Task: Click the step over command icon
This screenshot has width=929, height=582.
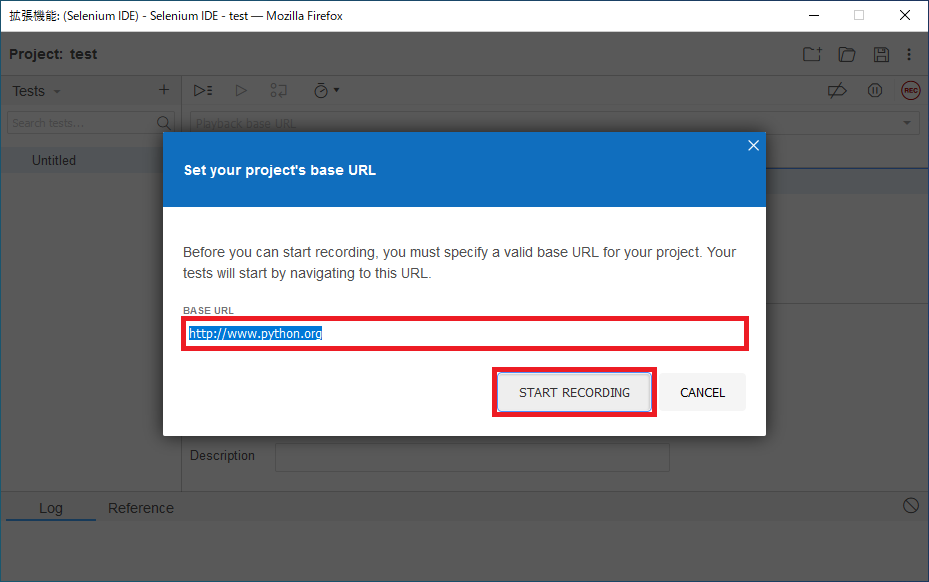Action: point(278,91)
